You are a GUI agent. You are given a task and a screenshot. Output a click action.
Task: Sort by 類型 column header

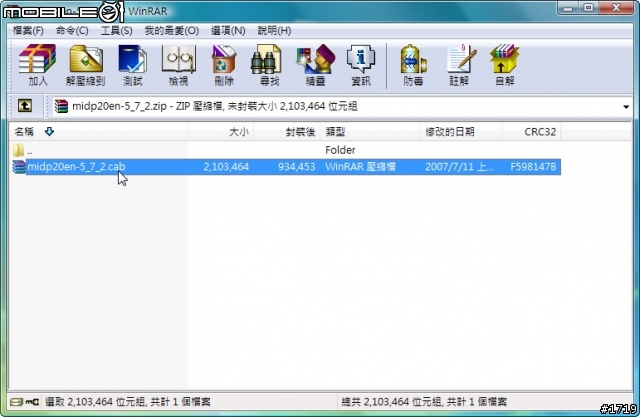tap(370, 132)
